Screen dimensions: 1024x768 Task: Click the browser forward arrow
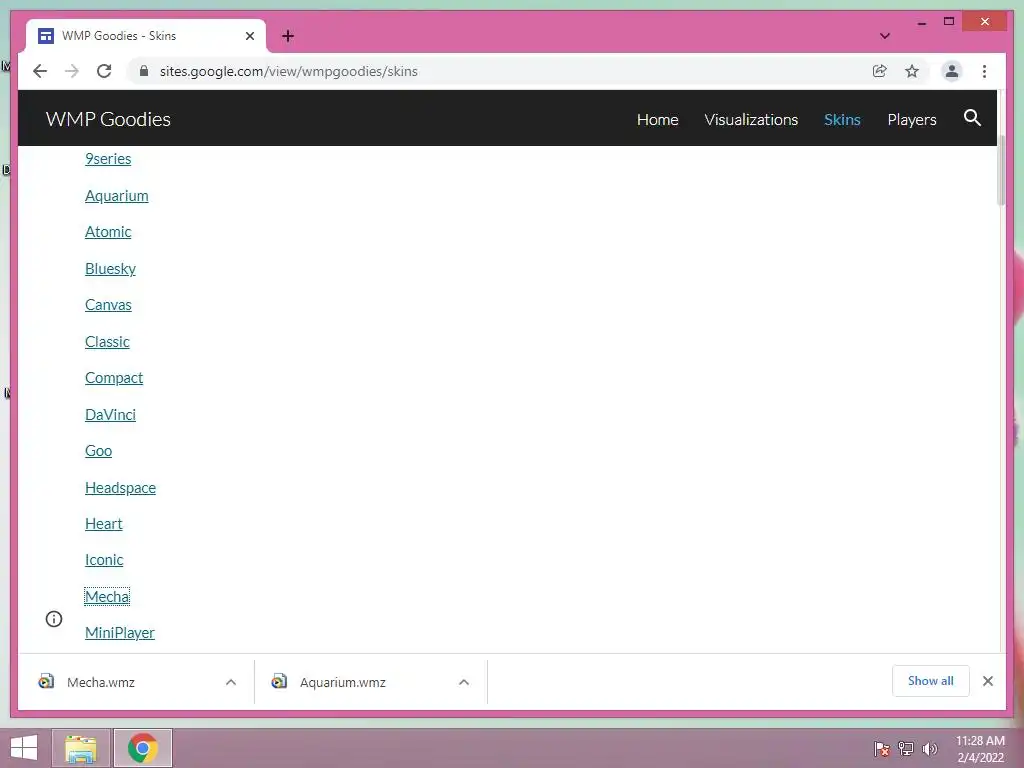coord(72,71)
